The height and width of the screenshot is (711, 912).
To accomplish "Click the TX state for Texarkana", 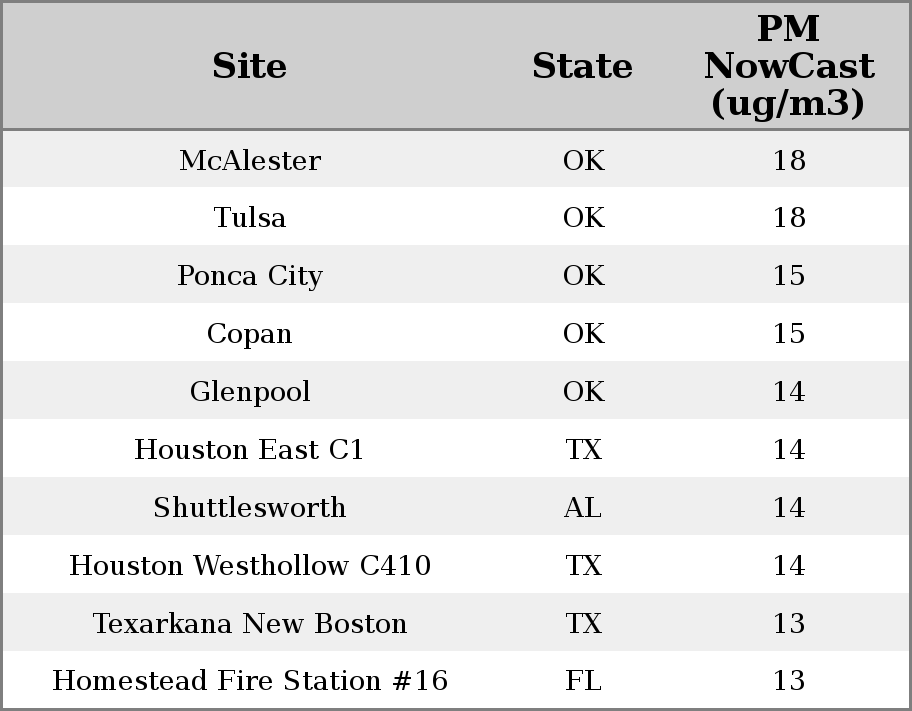I will coord(583,623).
